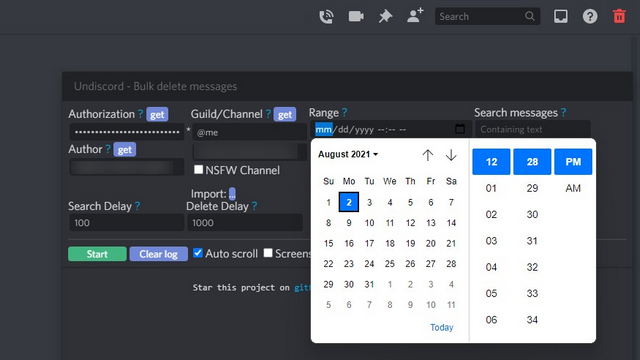Click the Authorization password field
The height and width of the screenshot is (360, 640).
point(127,132)
